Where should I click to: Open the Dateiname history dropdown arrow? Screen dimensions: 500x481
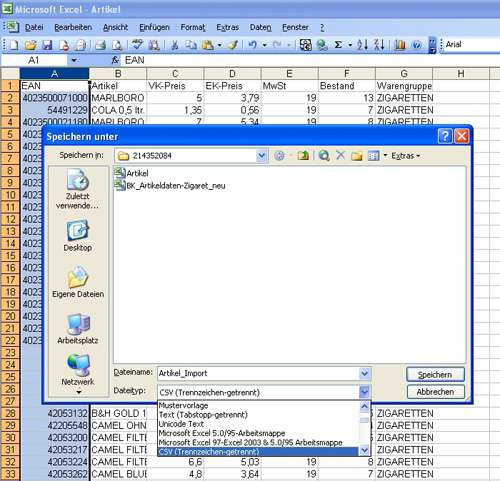coord(365,374)
